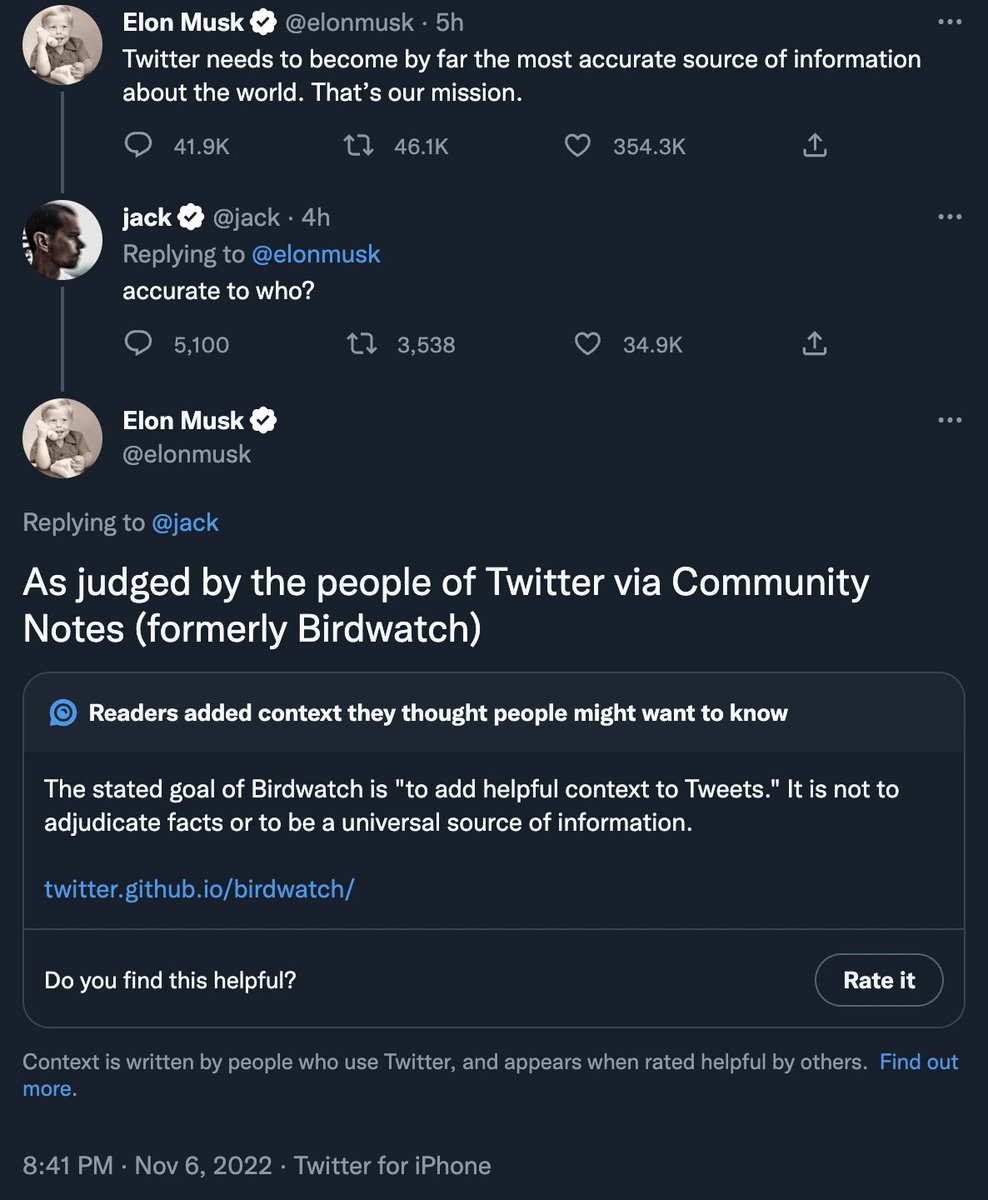Reply to jack's "accurate to who?" tweet
Viewport: 988px width, 1200px height.
[x=137, y=344]
